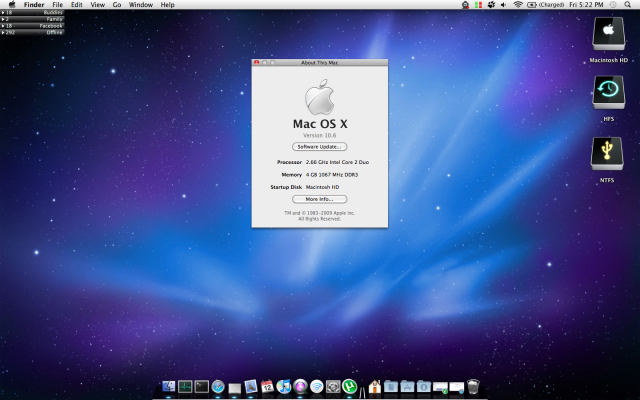Open the Mail eagle stamp icon
640x400 pixels.
251,387
